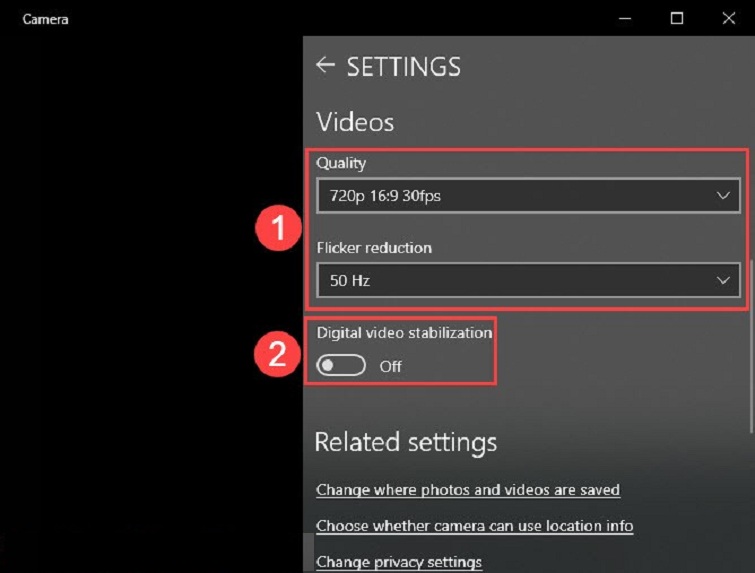
Task: Open Change where photos and videos are saved
Action: 468,490
